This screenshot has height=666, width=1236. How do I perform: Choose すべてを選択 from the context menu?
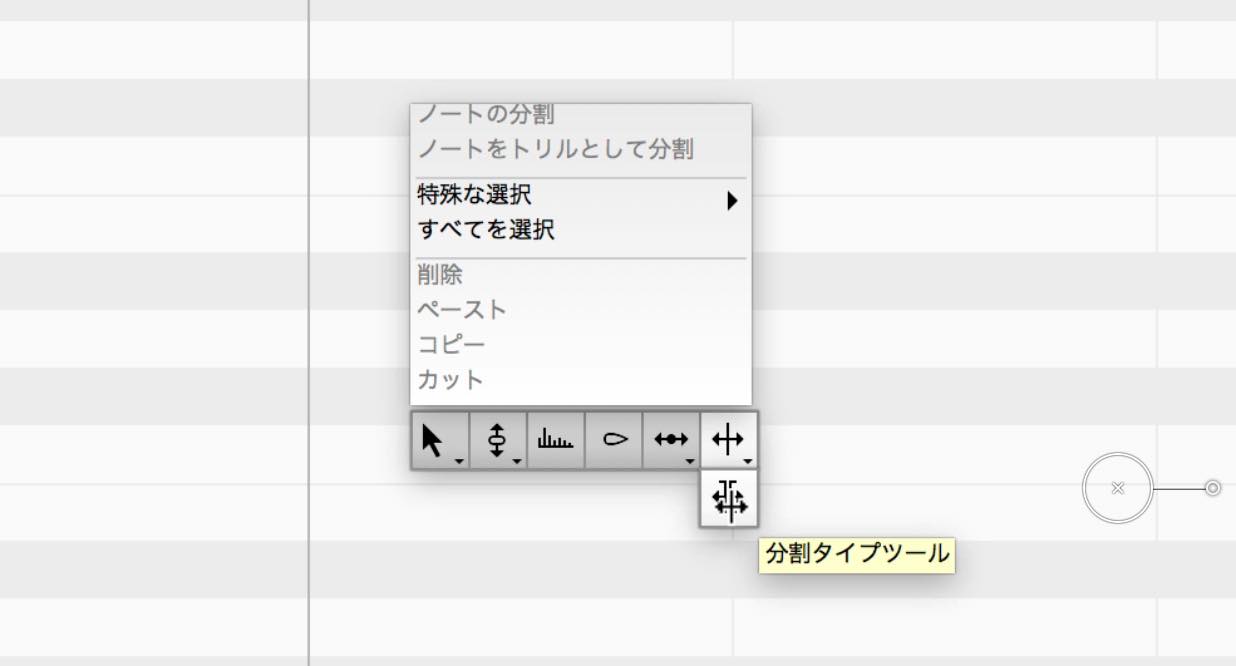(581, 231)
